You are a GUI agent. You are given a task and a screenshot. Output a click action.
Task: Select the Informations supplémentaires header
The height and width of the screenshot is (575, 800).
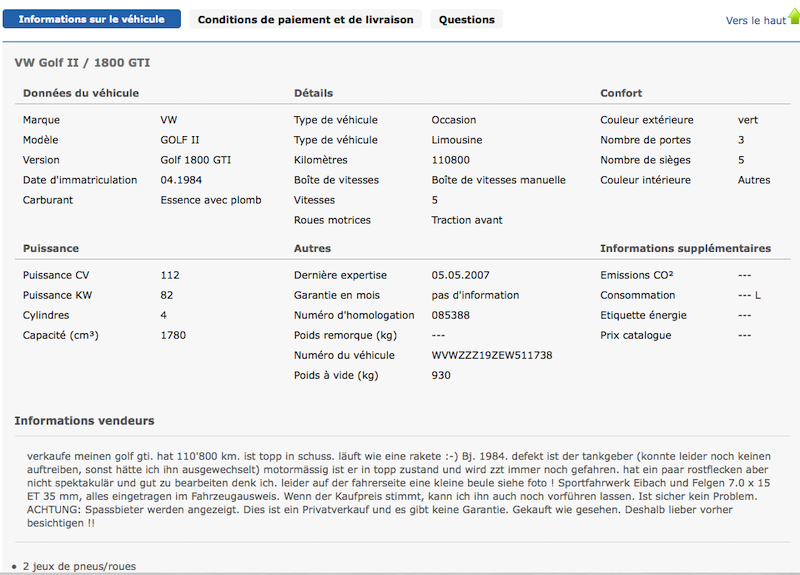point(685,248)
